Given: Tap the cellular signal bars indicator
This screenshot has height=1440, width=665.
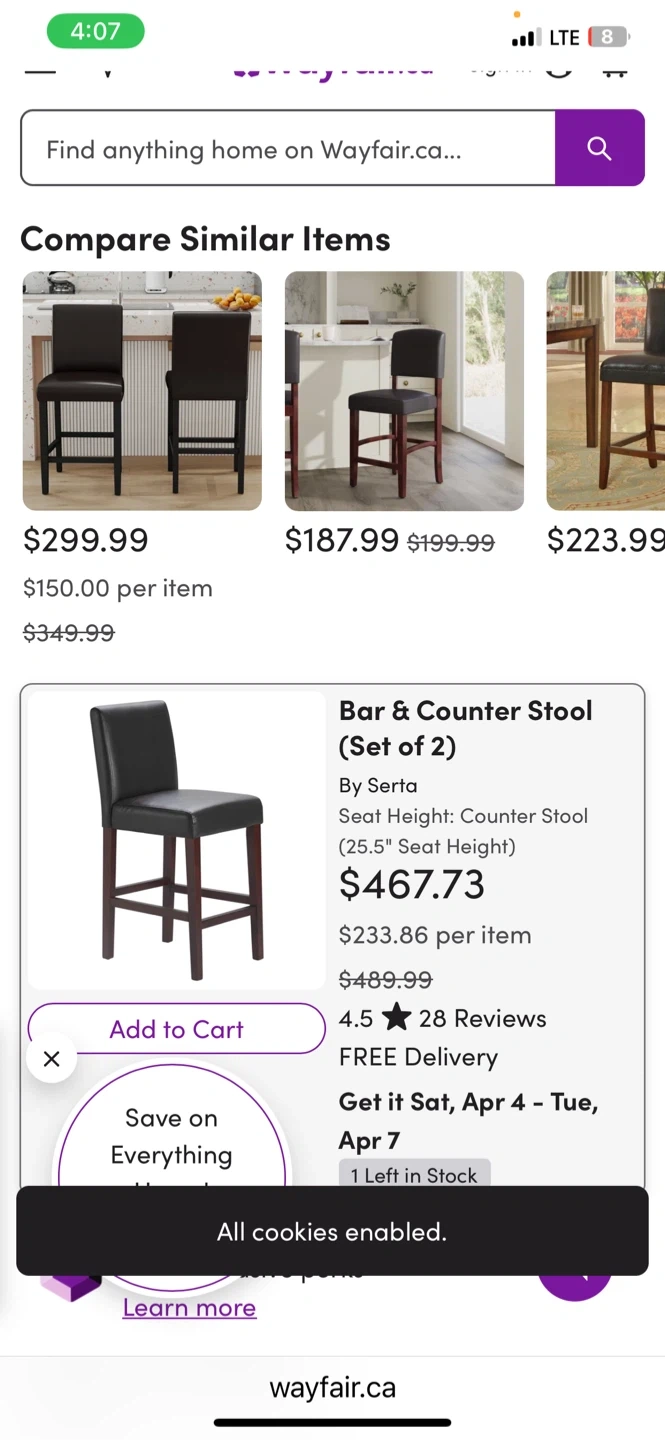Looking at the screenshot, I should tap(525, 38).
